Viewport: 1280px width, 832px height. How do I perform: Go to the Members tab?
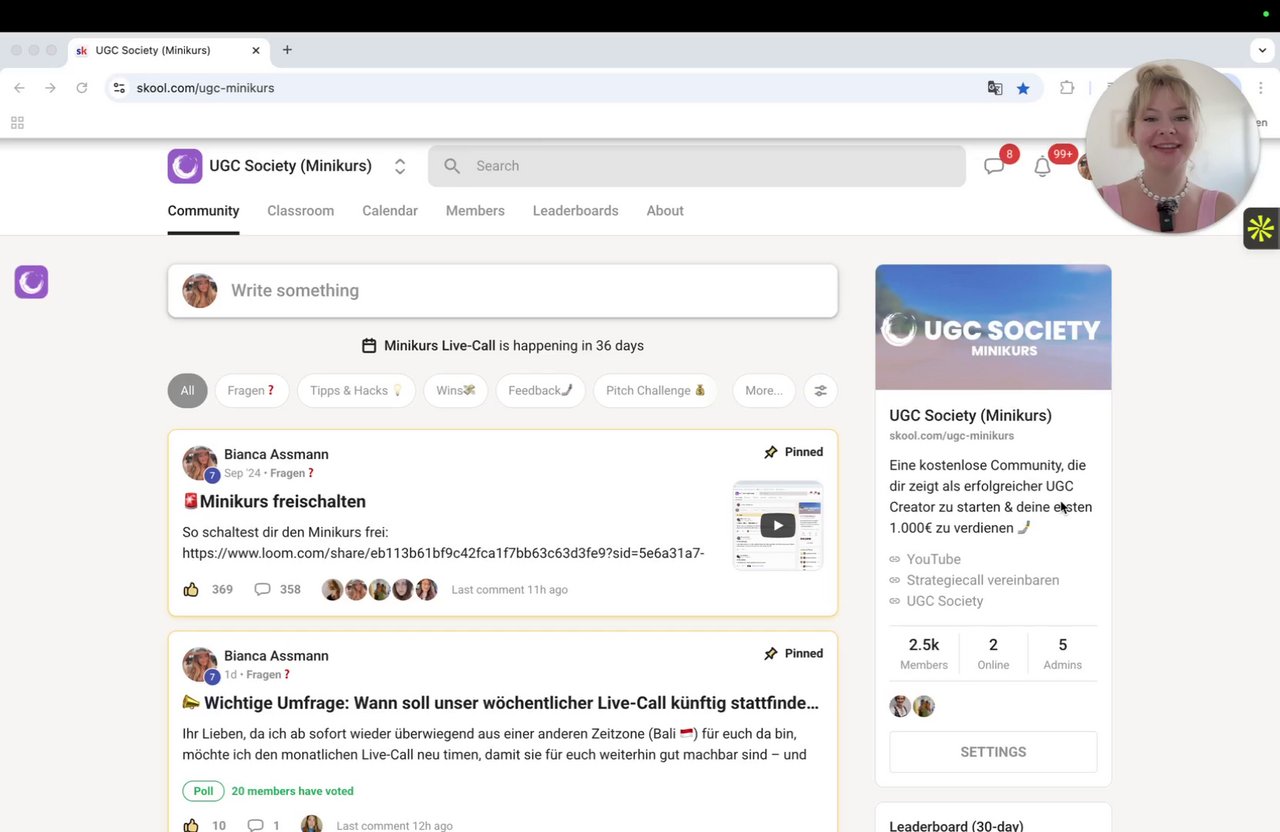coord(475,211)
